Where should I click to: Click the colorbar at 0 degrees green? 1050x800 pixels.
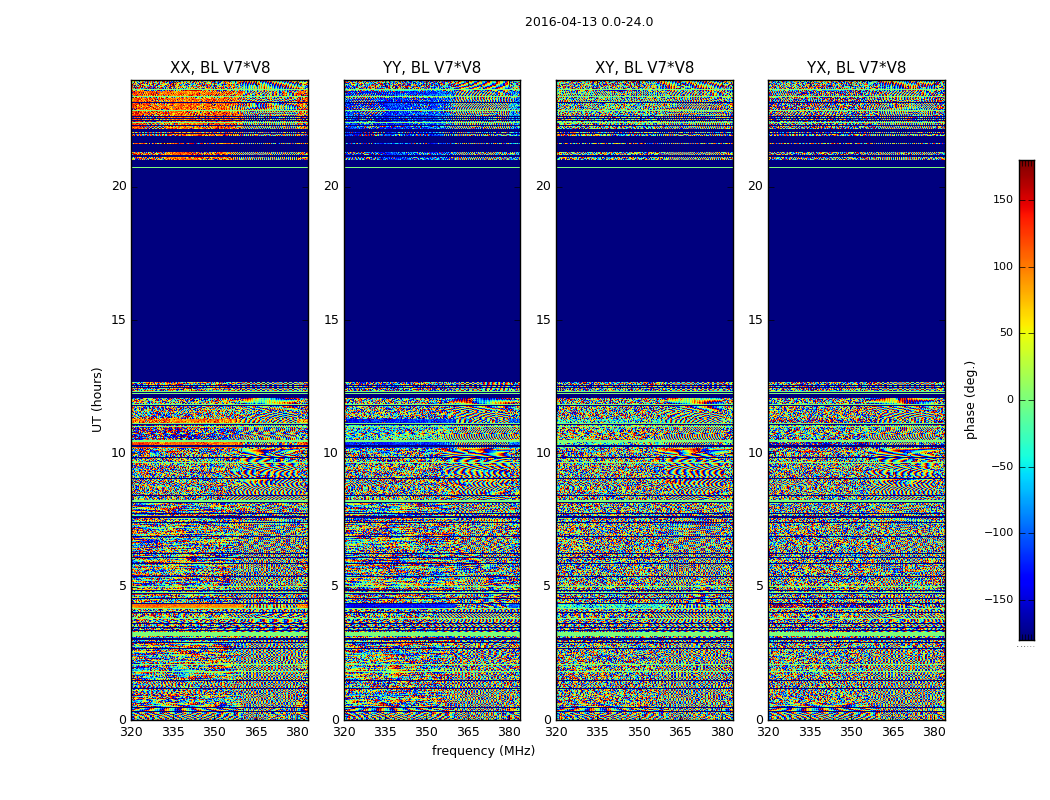click(1027, 400)
